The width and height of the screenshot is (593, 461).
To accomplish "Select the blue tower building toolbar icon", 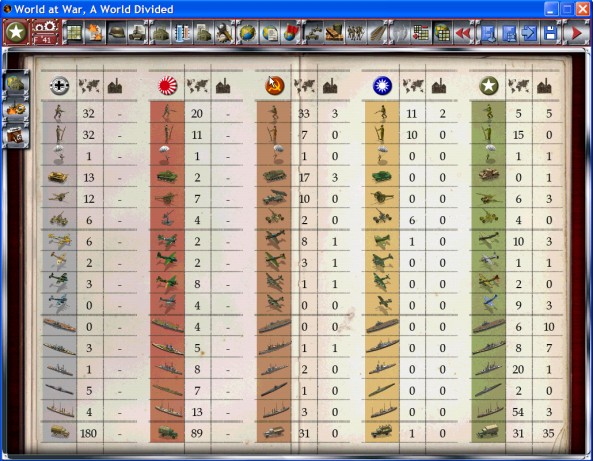I will (182, 33).
